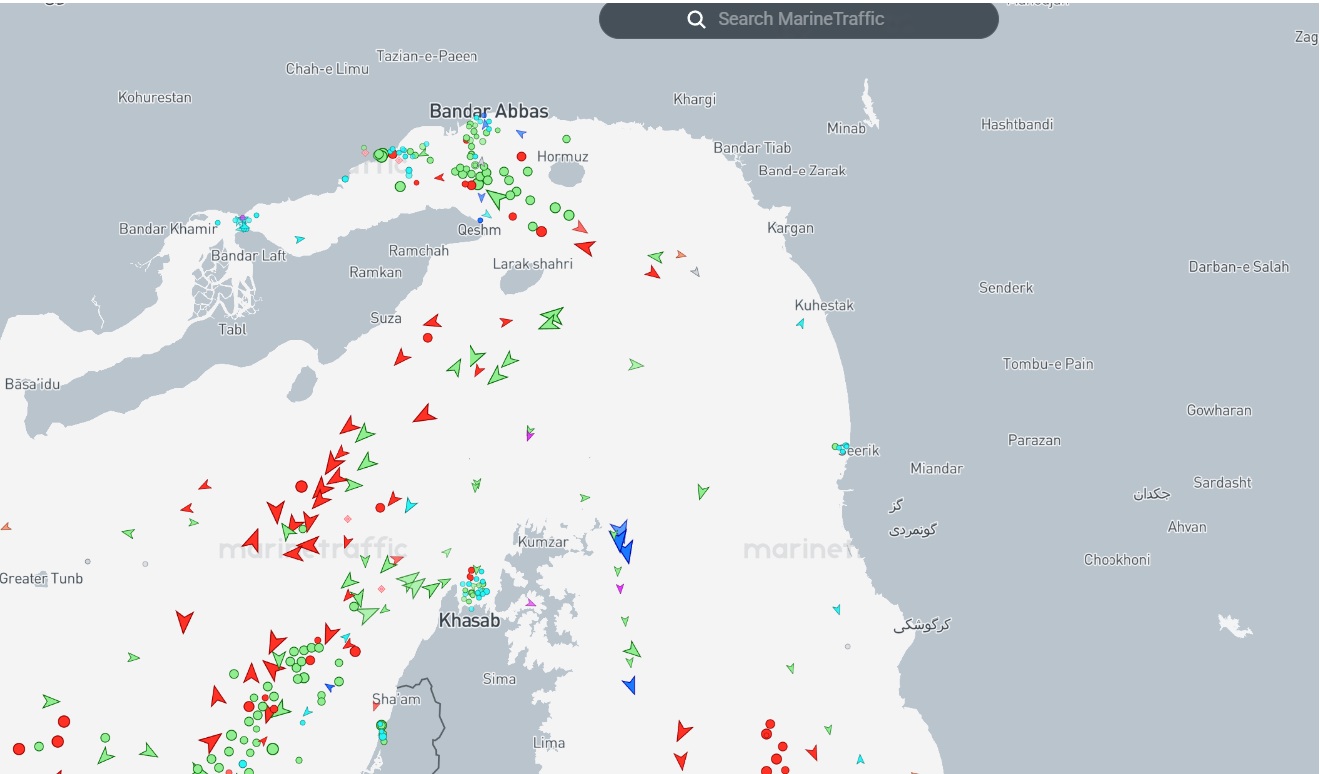The height and width of the screenshot is (774, 1320).
Task: Select the orange vessel marker at left map edge
Action: [x=6, y=526]
